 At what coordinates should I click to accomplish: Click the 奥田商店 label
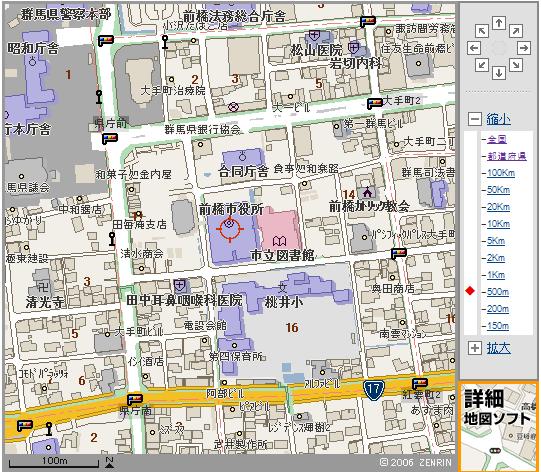(x=393, y=288)
